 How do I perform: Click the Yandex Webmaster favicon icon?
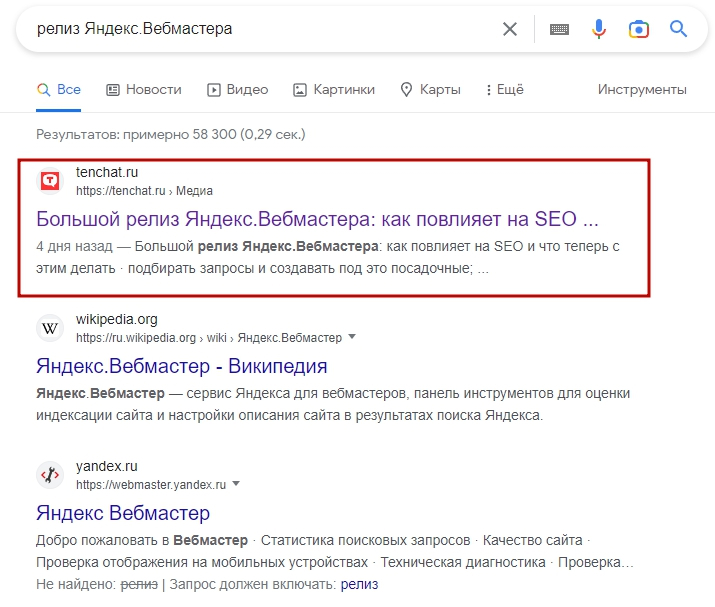pos(50,475)
